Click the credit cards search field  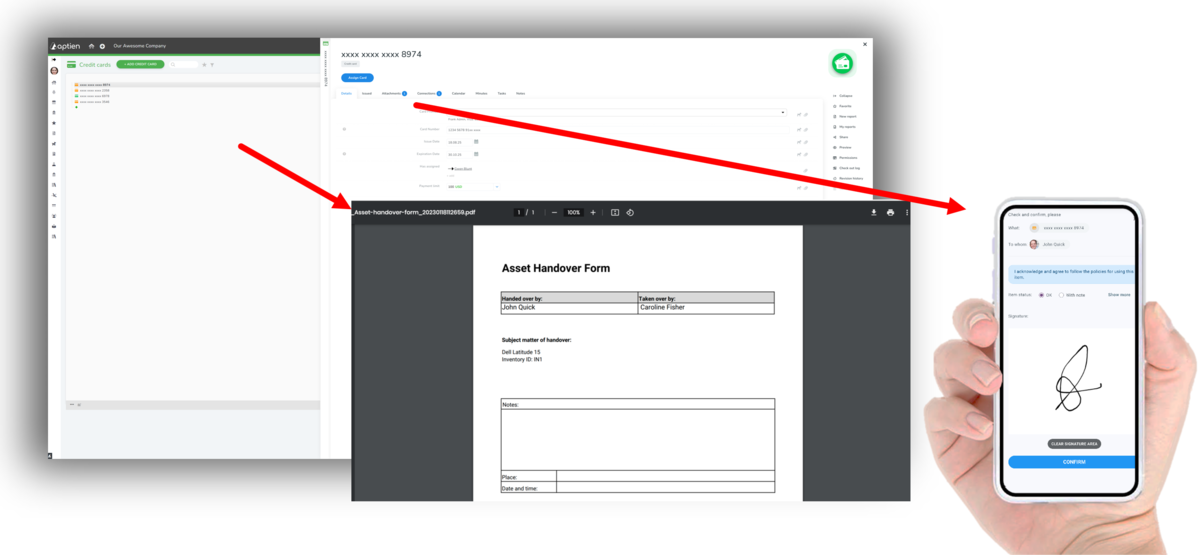coord(184,64)
